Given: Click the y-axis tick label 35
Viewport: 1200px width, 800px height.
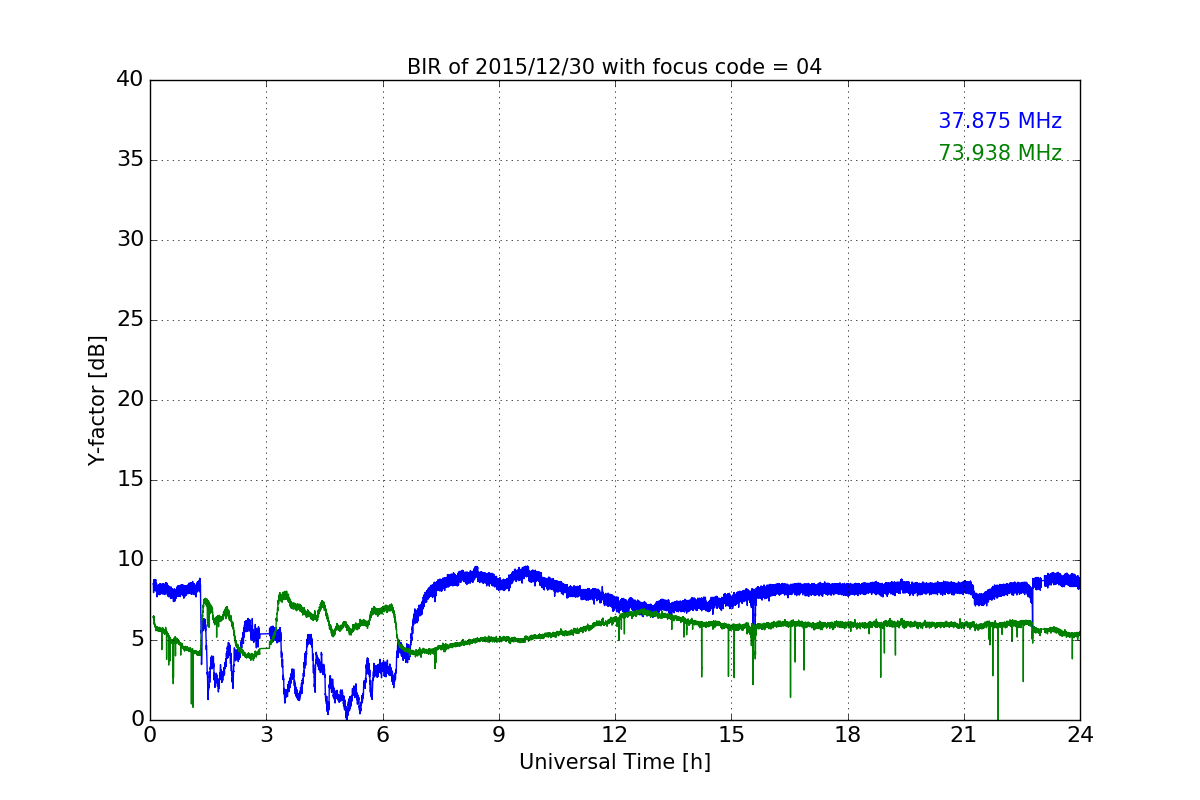Looking at the screenshot, I should (x=130, y=160).
